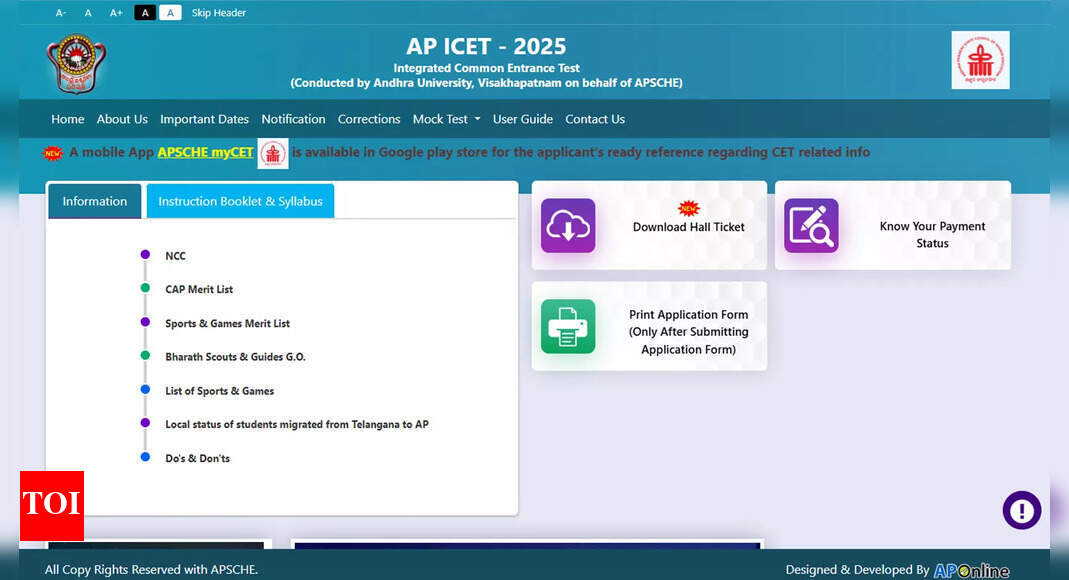Switch to Instruction Booklet & Syllabus tab
Screen dimensions: 1069x580
tap(240, 201)
